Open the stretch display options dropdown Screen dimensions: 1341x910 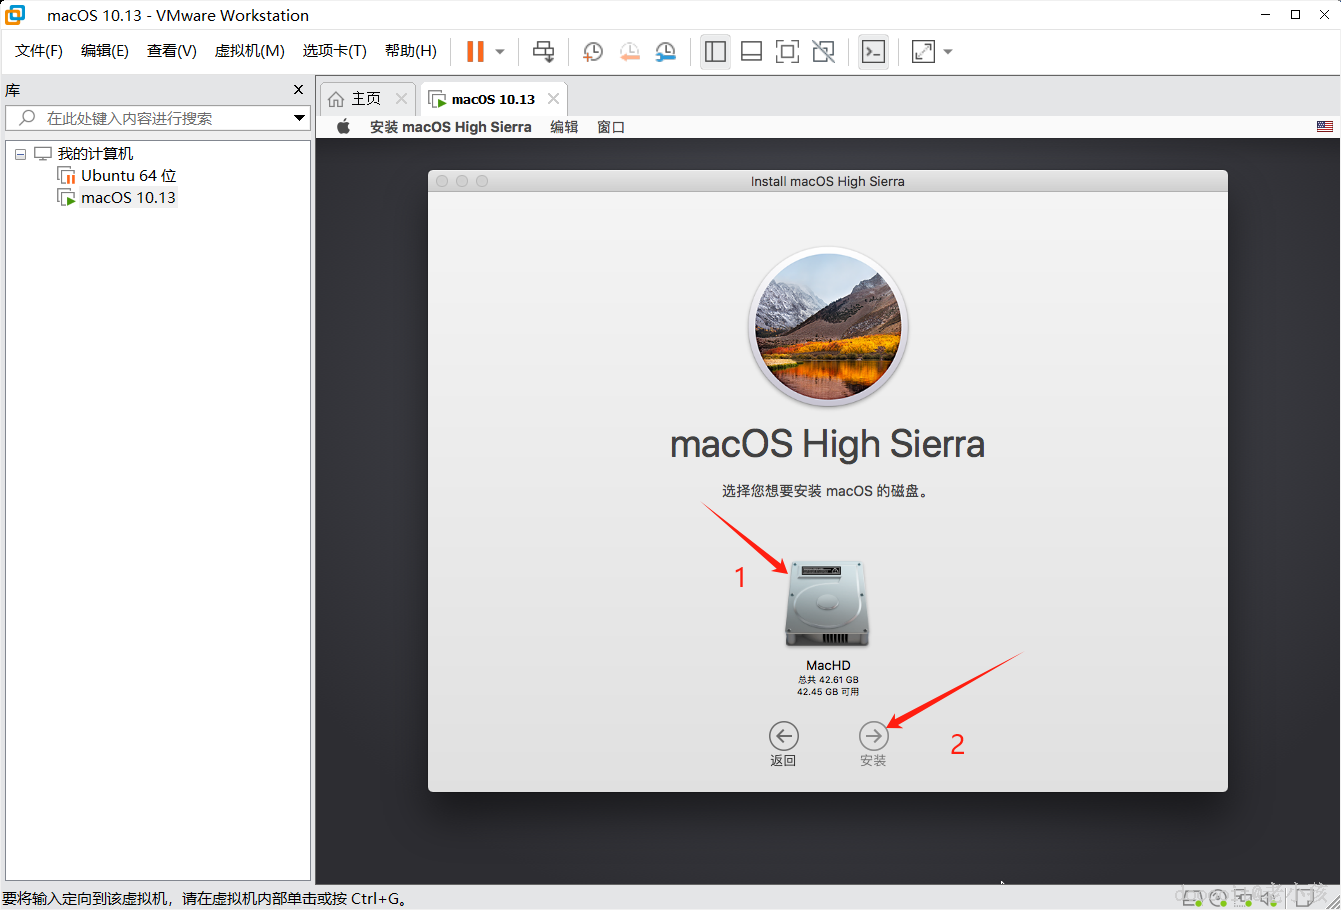(x=948, y=52)
